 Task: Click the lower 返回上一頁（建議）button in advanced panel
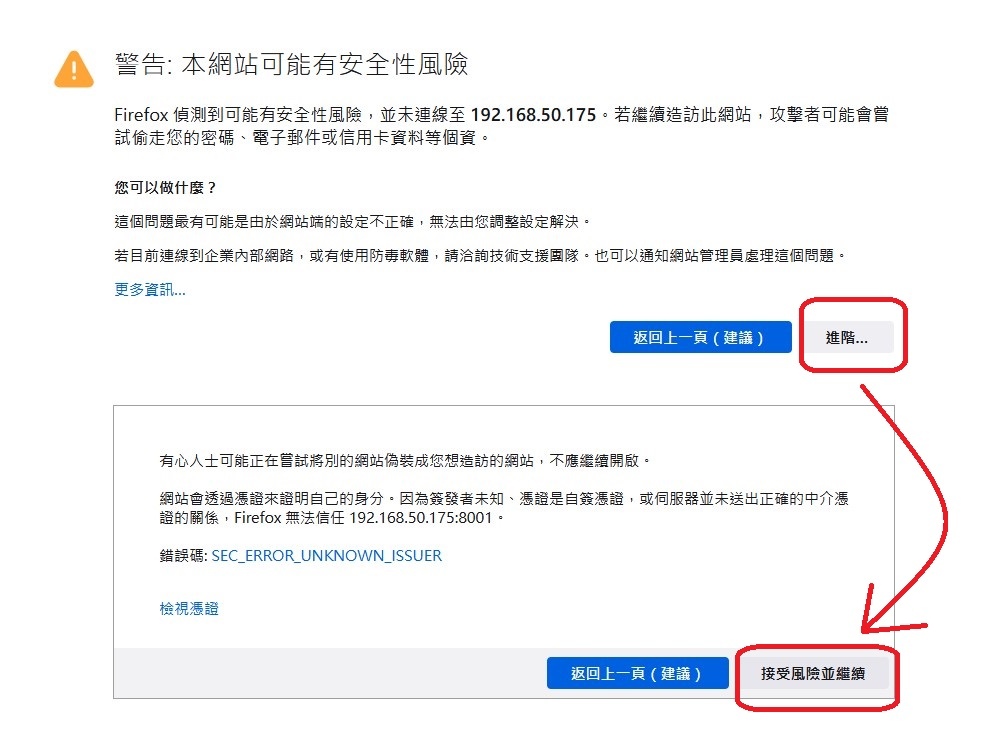638,673
